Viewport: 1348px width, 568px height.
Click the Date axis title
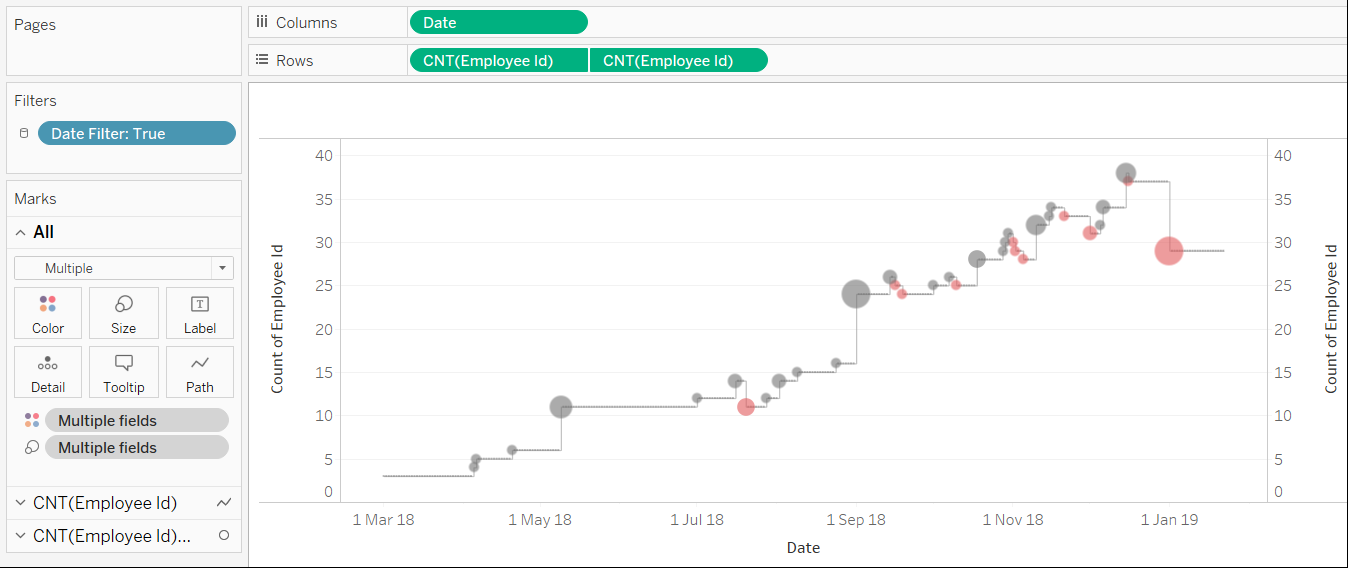[x=803, y=548]
